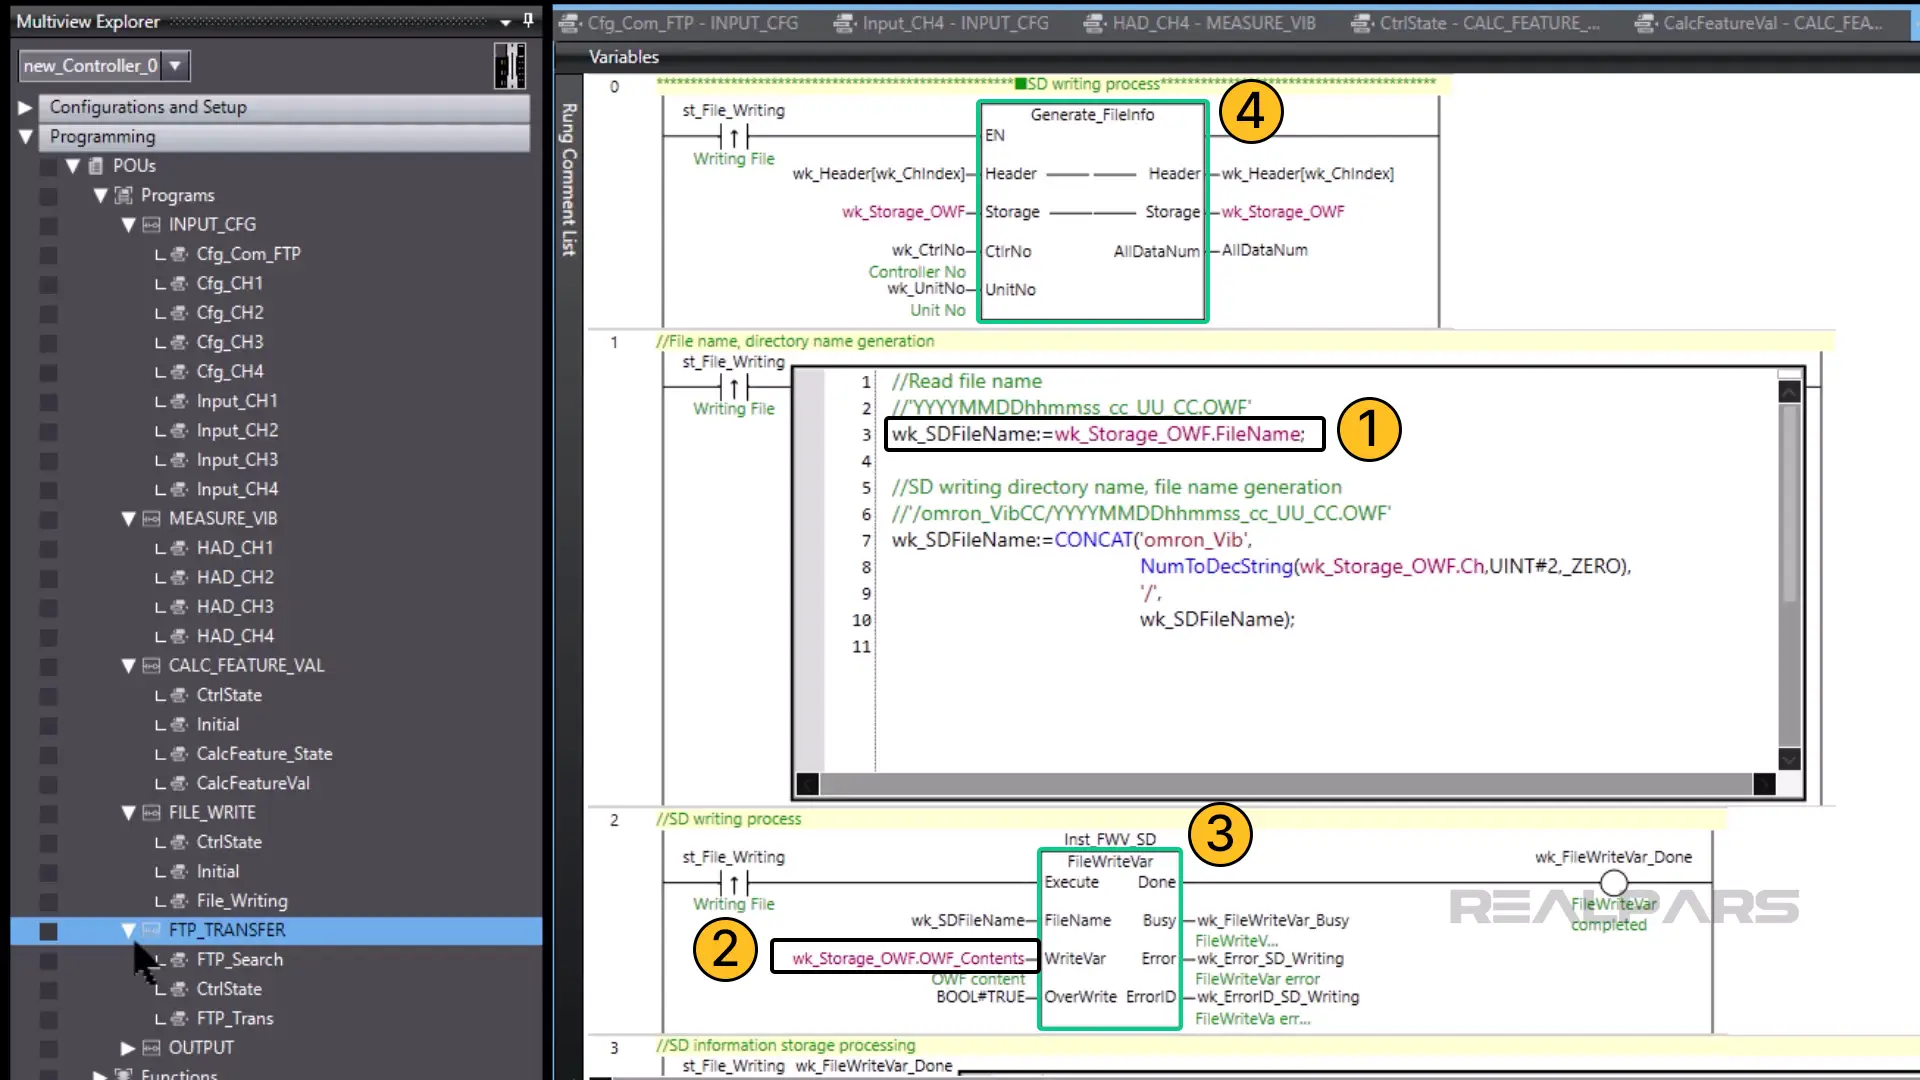This screenshot has width=1920, height=1080.
Task: Open the Cfg_CH4 section icon
Action: coord(179,372)
